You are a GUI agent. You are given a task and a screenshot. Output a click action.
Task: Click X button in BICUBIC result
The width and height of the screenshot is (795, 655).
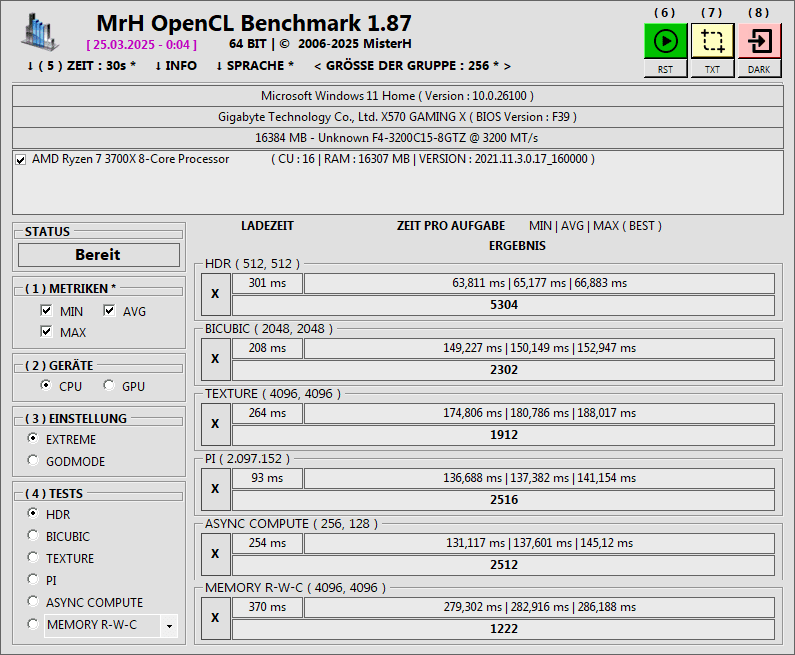tap(215, 359)
